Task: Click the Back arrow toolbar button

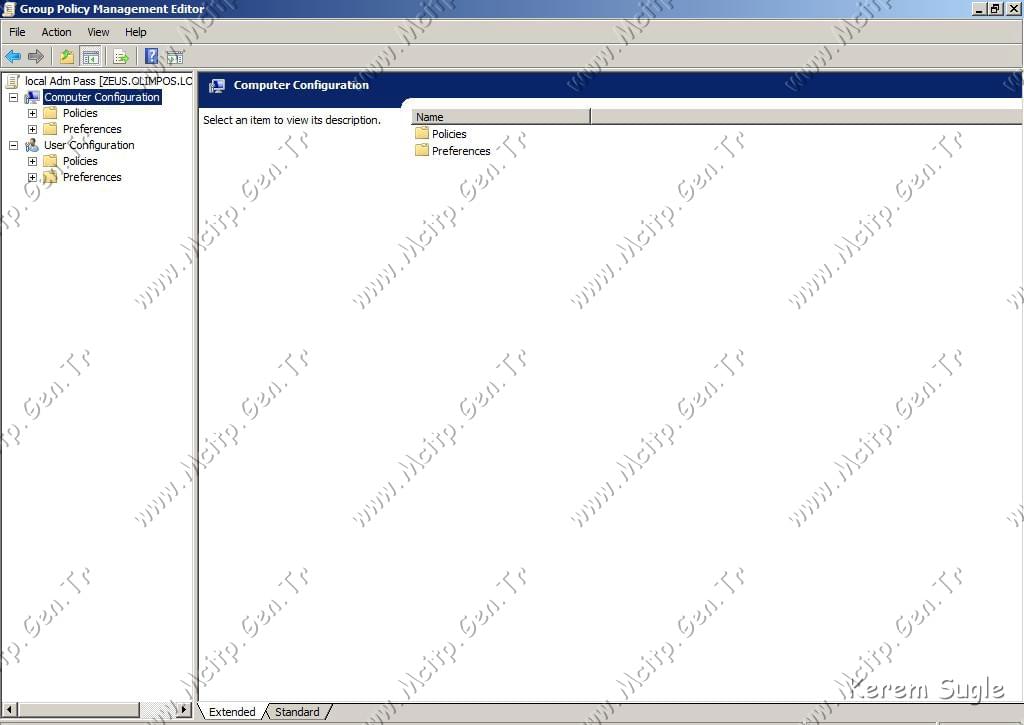Action: (x=12, y=57)
